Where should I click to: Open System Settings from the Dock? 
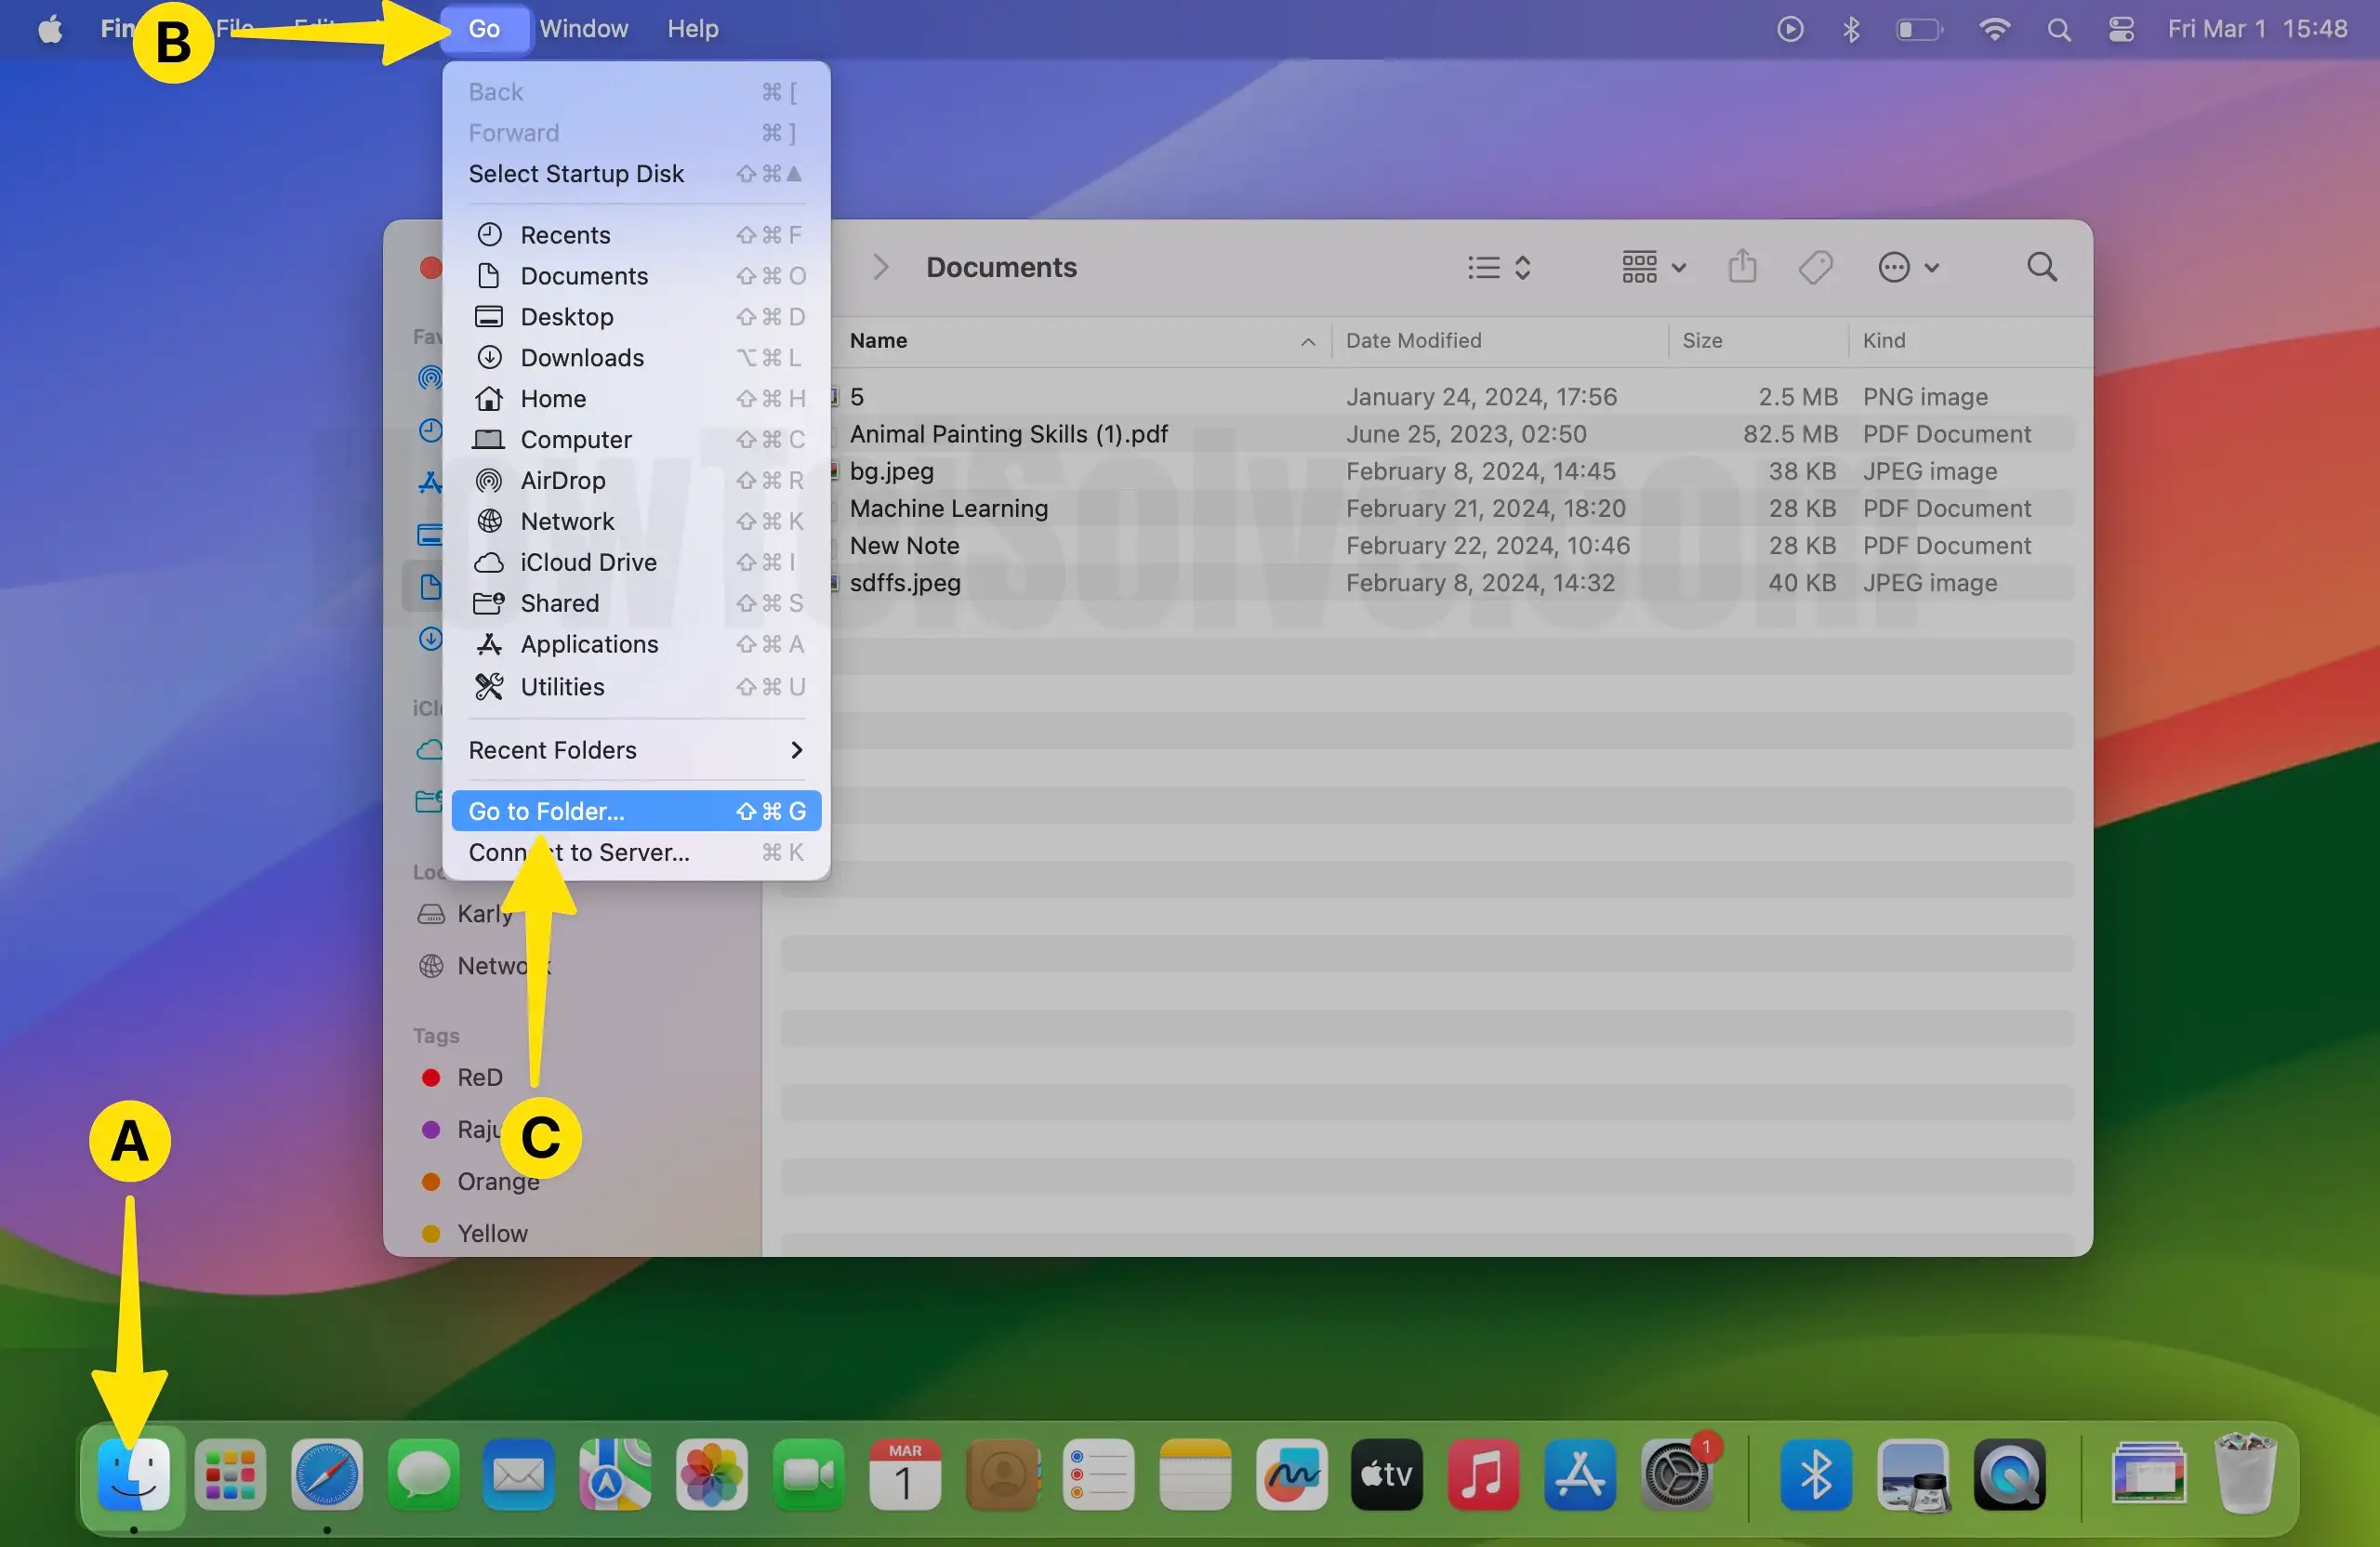[1676, 1475]
